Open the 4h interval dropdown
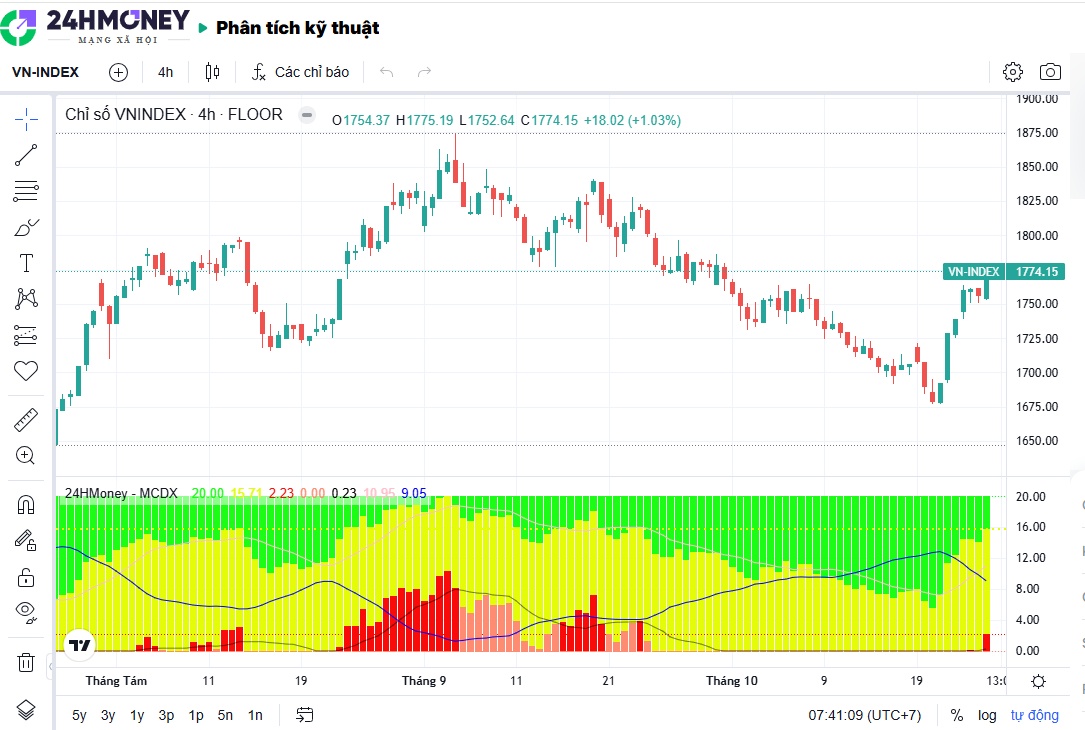This screenshot has width=1085, height=730. (165, 72)
